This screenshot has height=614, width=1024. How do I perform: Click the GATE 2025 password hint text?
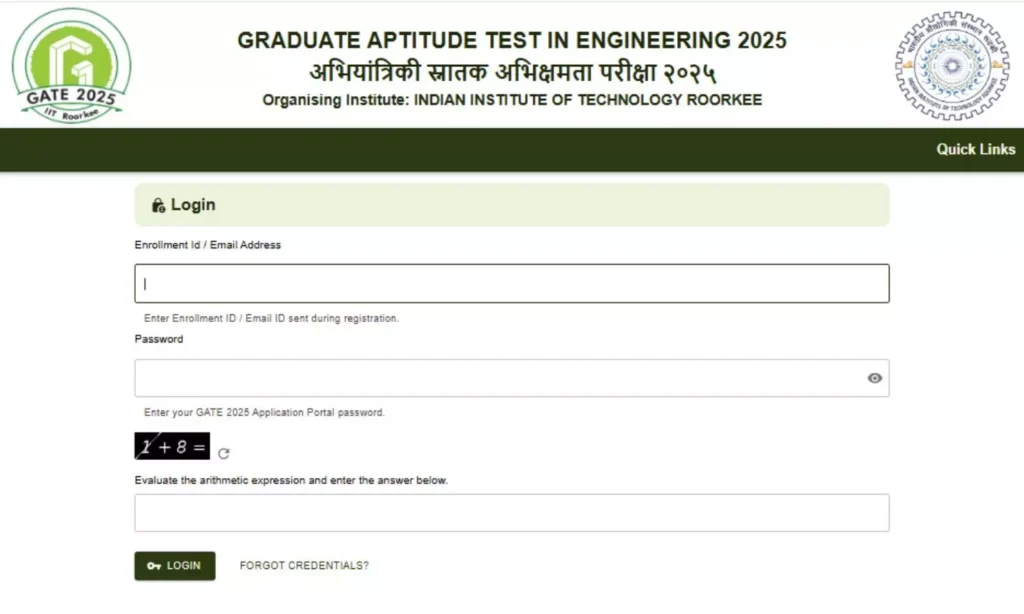264,413
